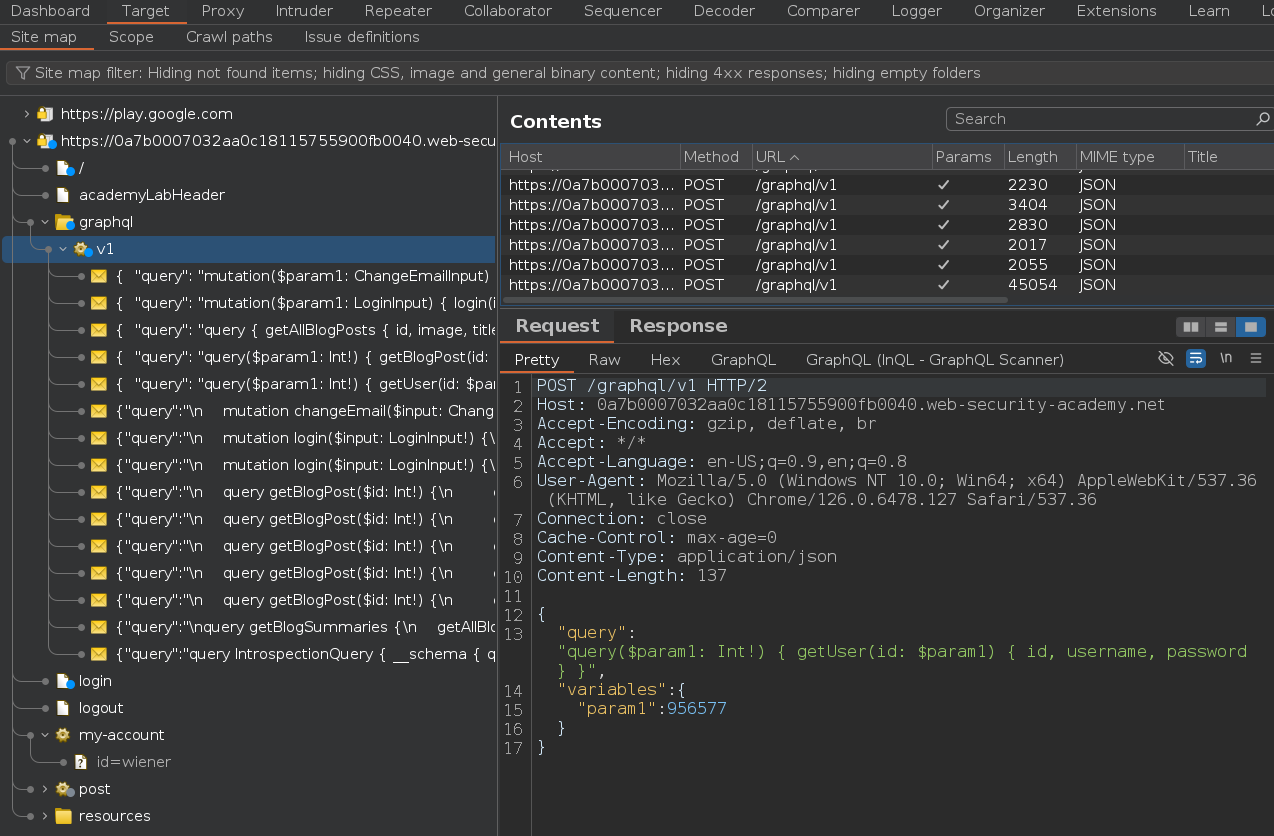Click the search magnifier icon in Contents
Screen dimensions: 1274x836
[x=1263, y=119]
